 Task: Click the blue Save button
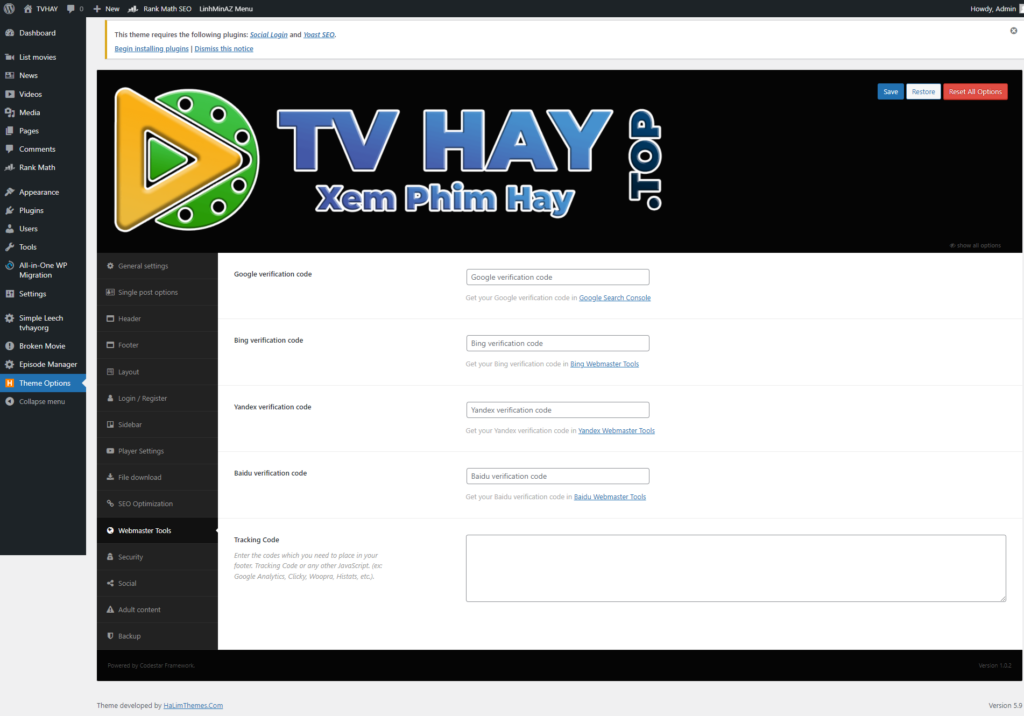[x=890, y=91]
